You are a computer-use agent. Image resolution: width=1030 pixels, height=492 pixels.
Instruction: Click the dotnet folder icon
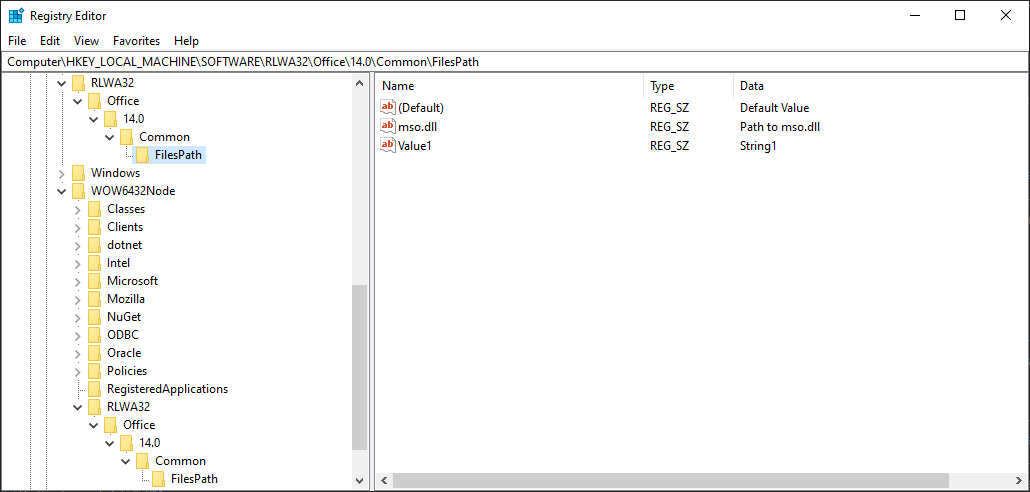tap(95, 245)
